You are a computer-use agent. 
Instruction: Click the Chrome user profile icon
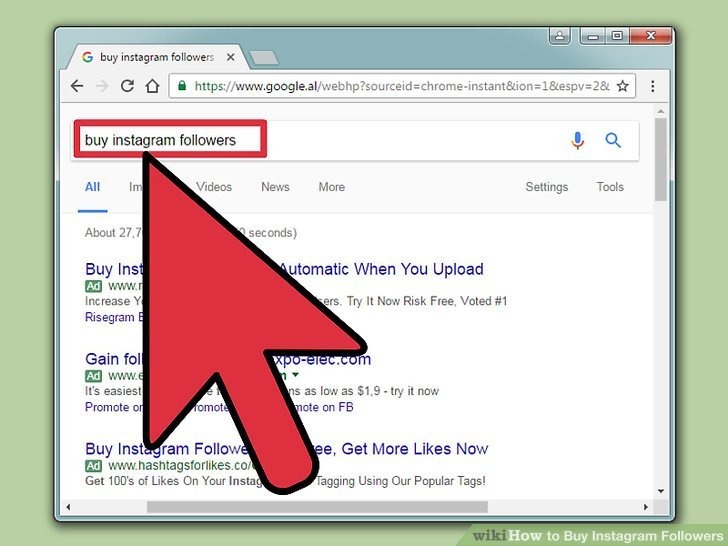click(560, 36)
